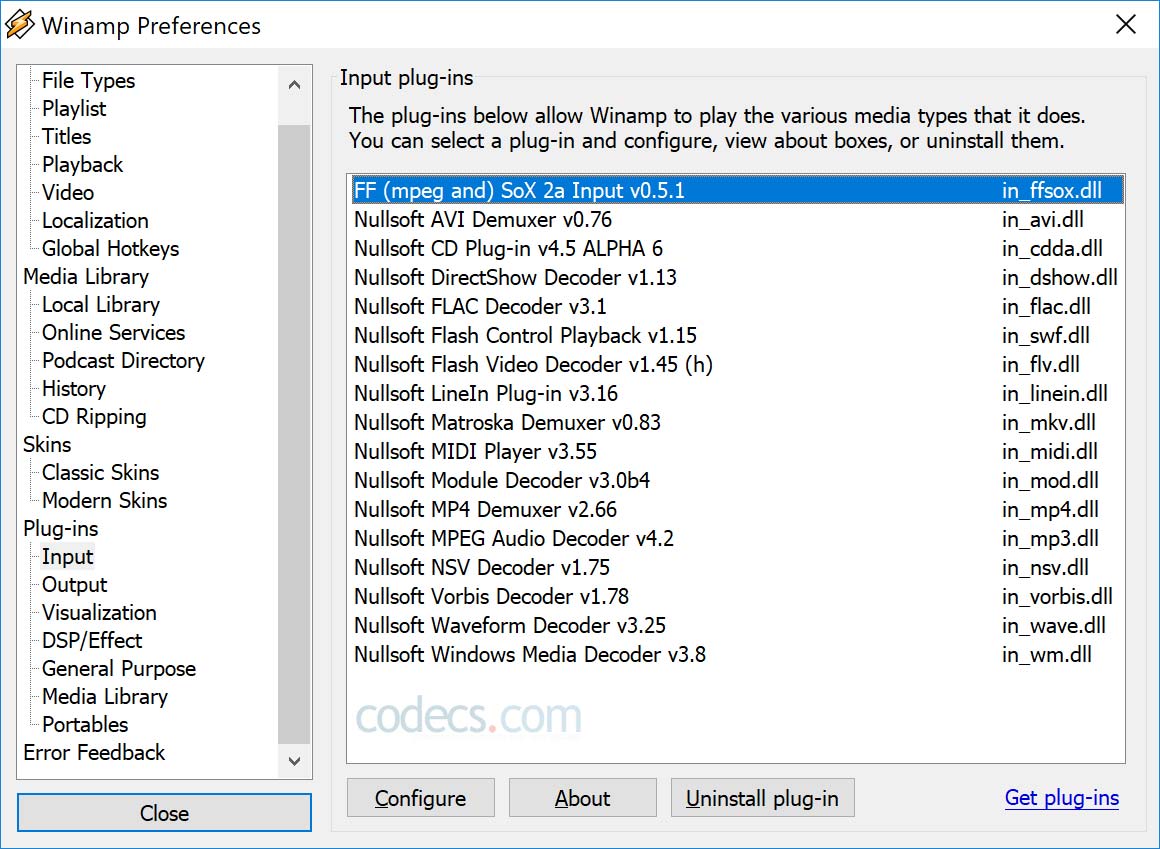
Task: Open Portables plug-ins page
Action: (85, 725)
